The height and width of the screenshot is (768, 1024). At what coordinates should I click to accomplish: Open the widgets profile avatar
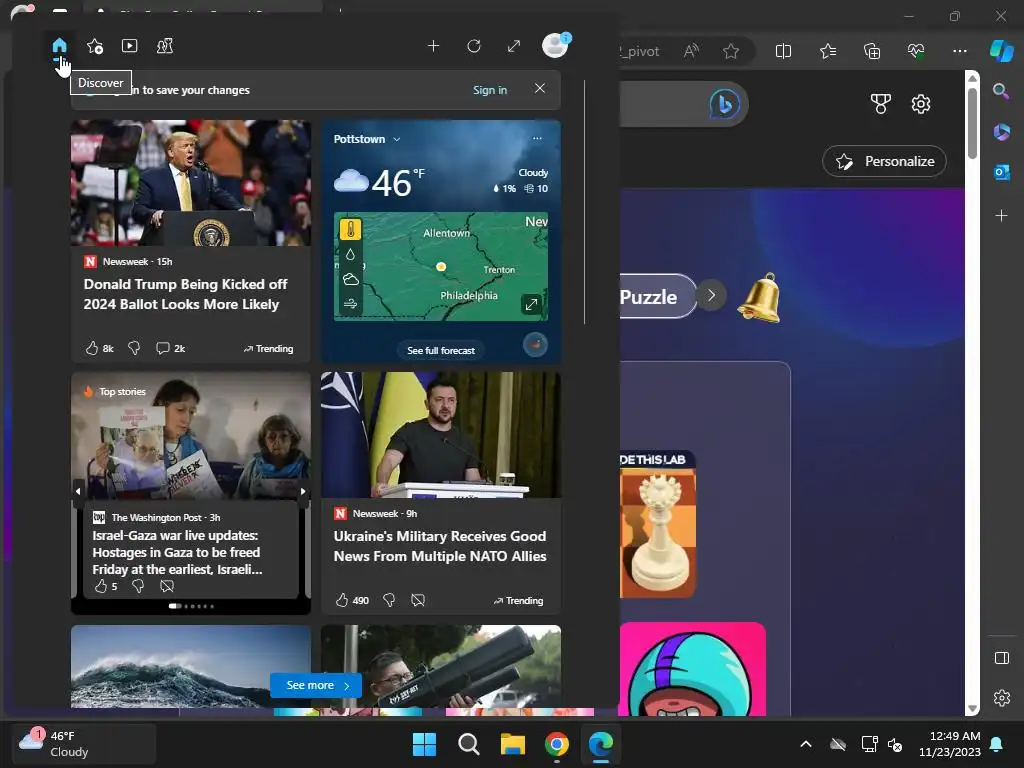[x=556, y=46]
